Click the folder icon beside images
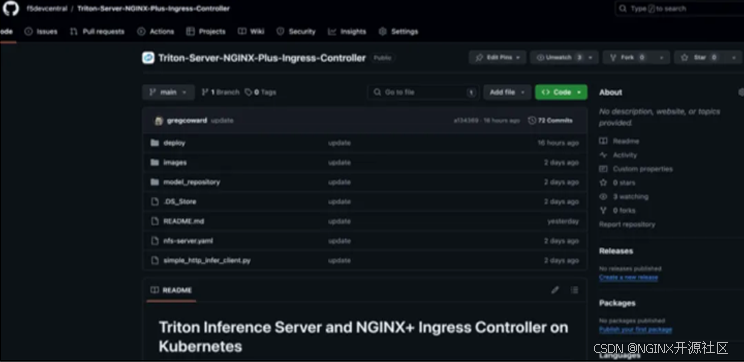744x362 pixels. [154, 162]
